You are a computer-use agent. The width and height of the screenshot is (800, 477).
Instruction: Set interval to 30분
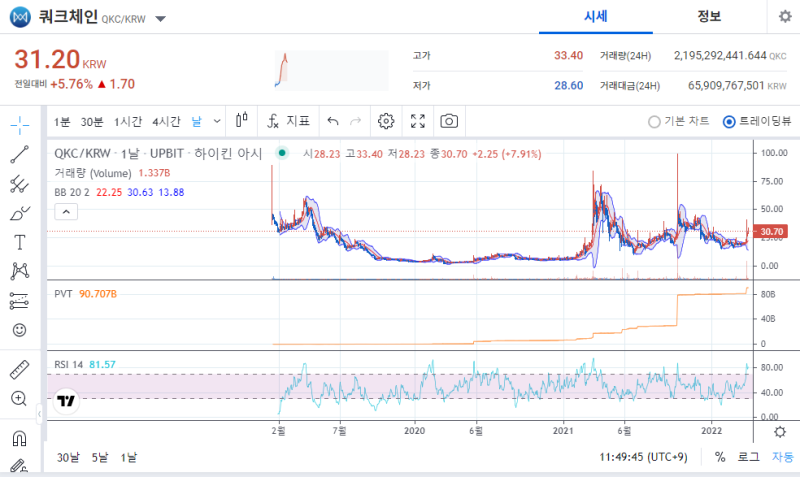tap(92, 121)
